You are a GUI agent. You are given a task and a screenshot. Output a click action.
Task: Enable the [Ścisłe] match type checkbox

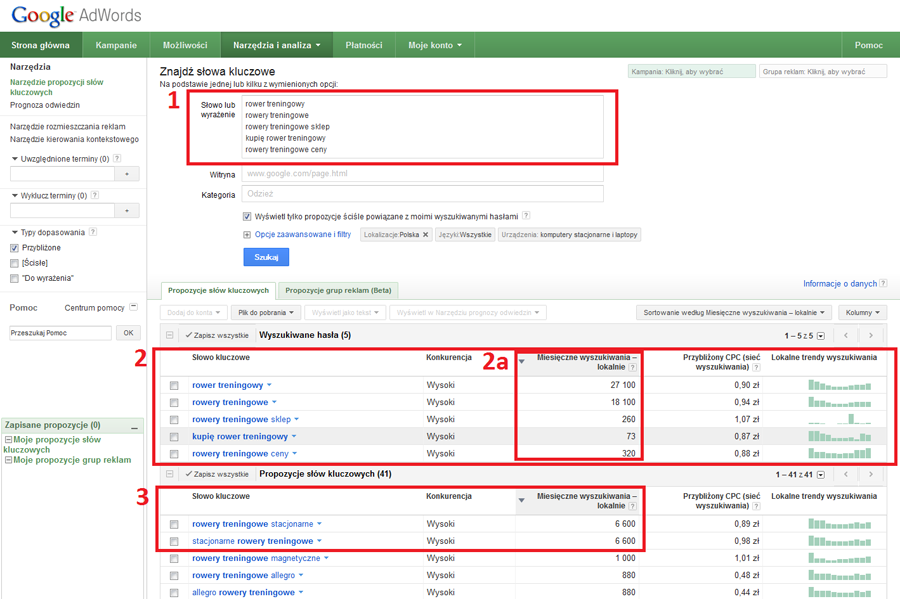[x=14, y=263]
